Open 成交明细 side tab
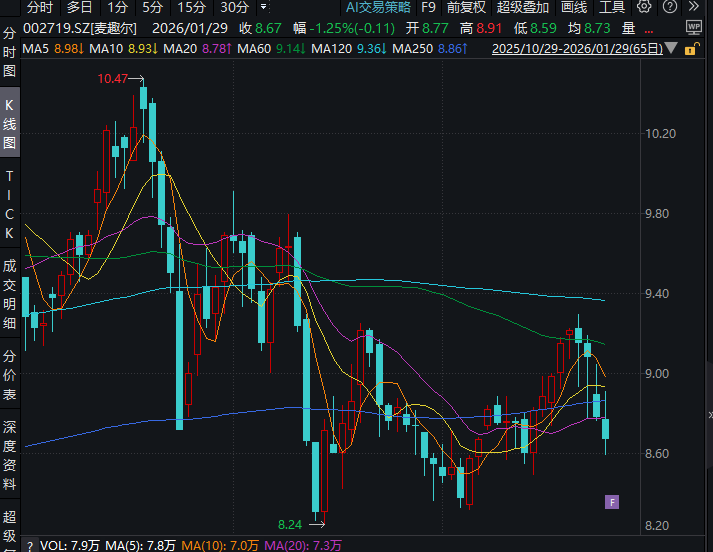Image resolution: width=713 pixels, height=552 pixels. (10, 294)
